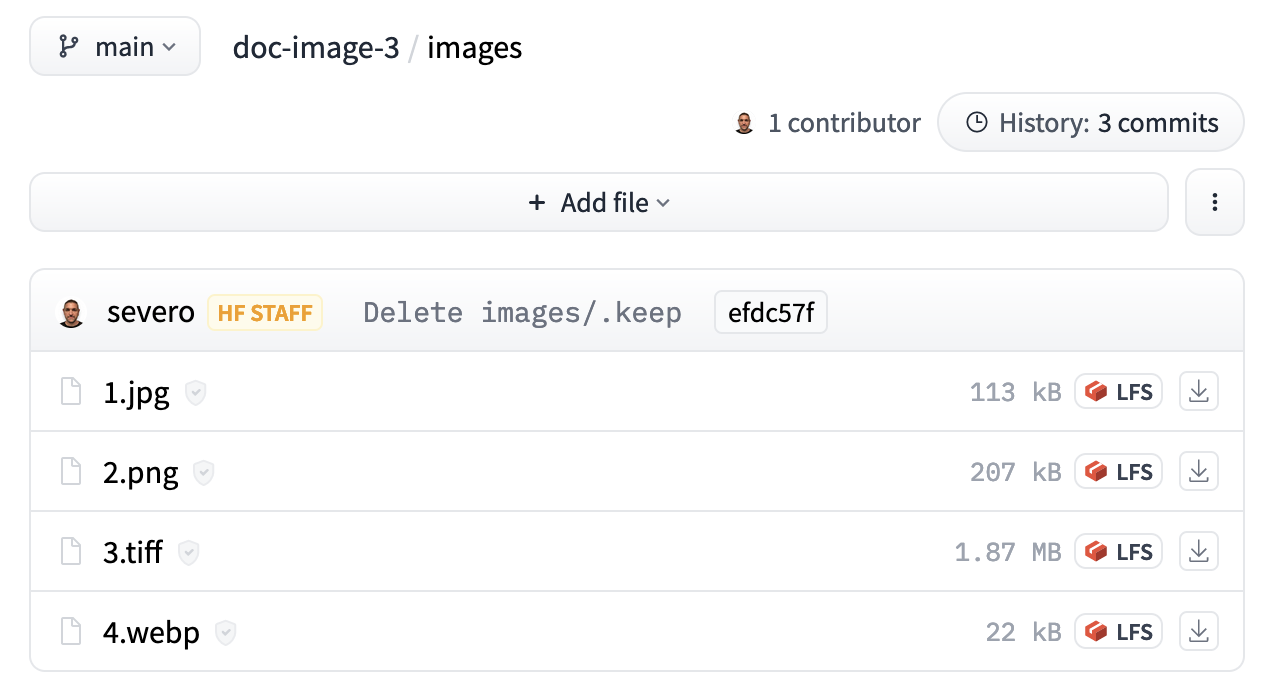The width and height of the screenshot is (1262, 696).
Task: Open the 1.jpg file
Action: point(136,393)
